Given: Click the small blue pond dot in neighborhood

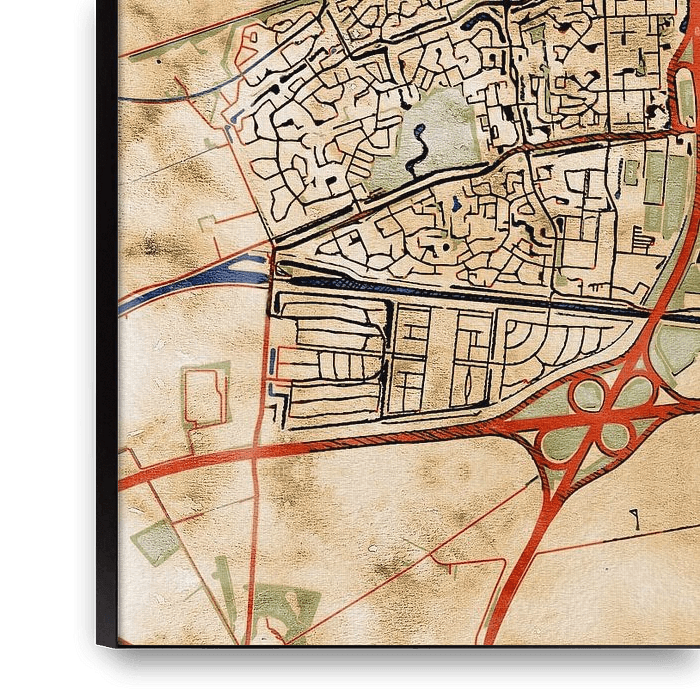Looking at the screenshot, I should 456,206.
